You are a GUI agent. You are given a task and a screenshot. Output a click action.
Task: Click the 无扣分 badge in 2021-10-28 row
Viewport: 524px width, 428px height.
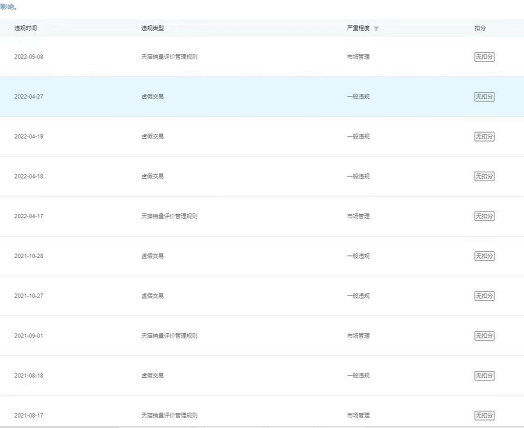(484, 256)
